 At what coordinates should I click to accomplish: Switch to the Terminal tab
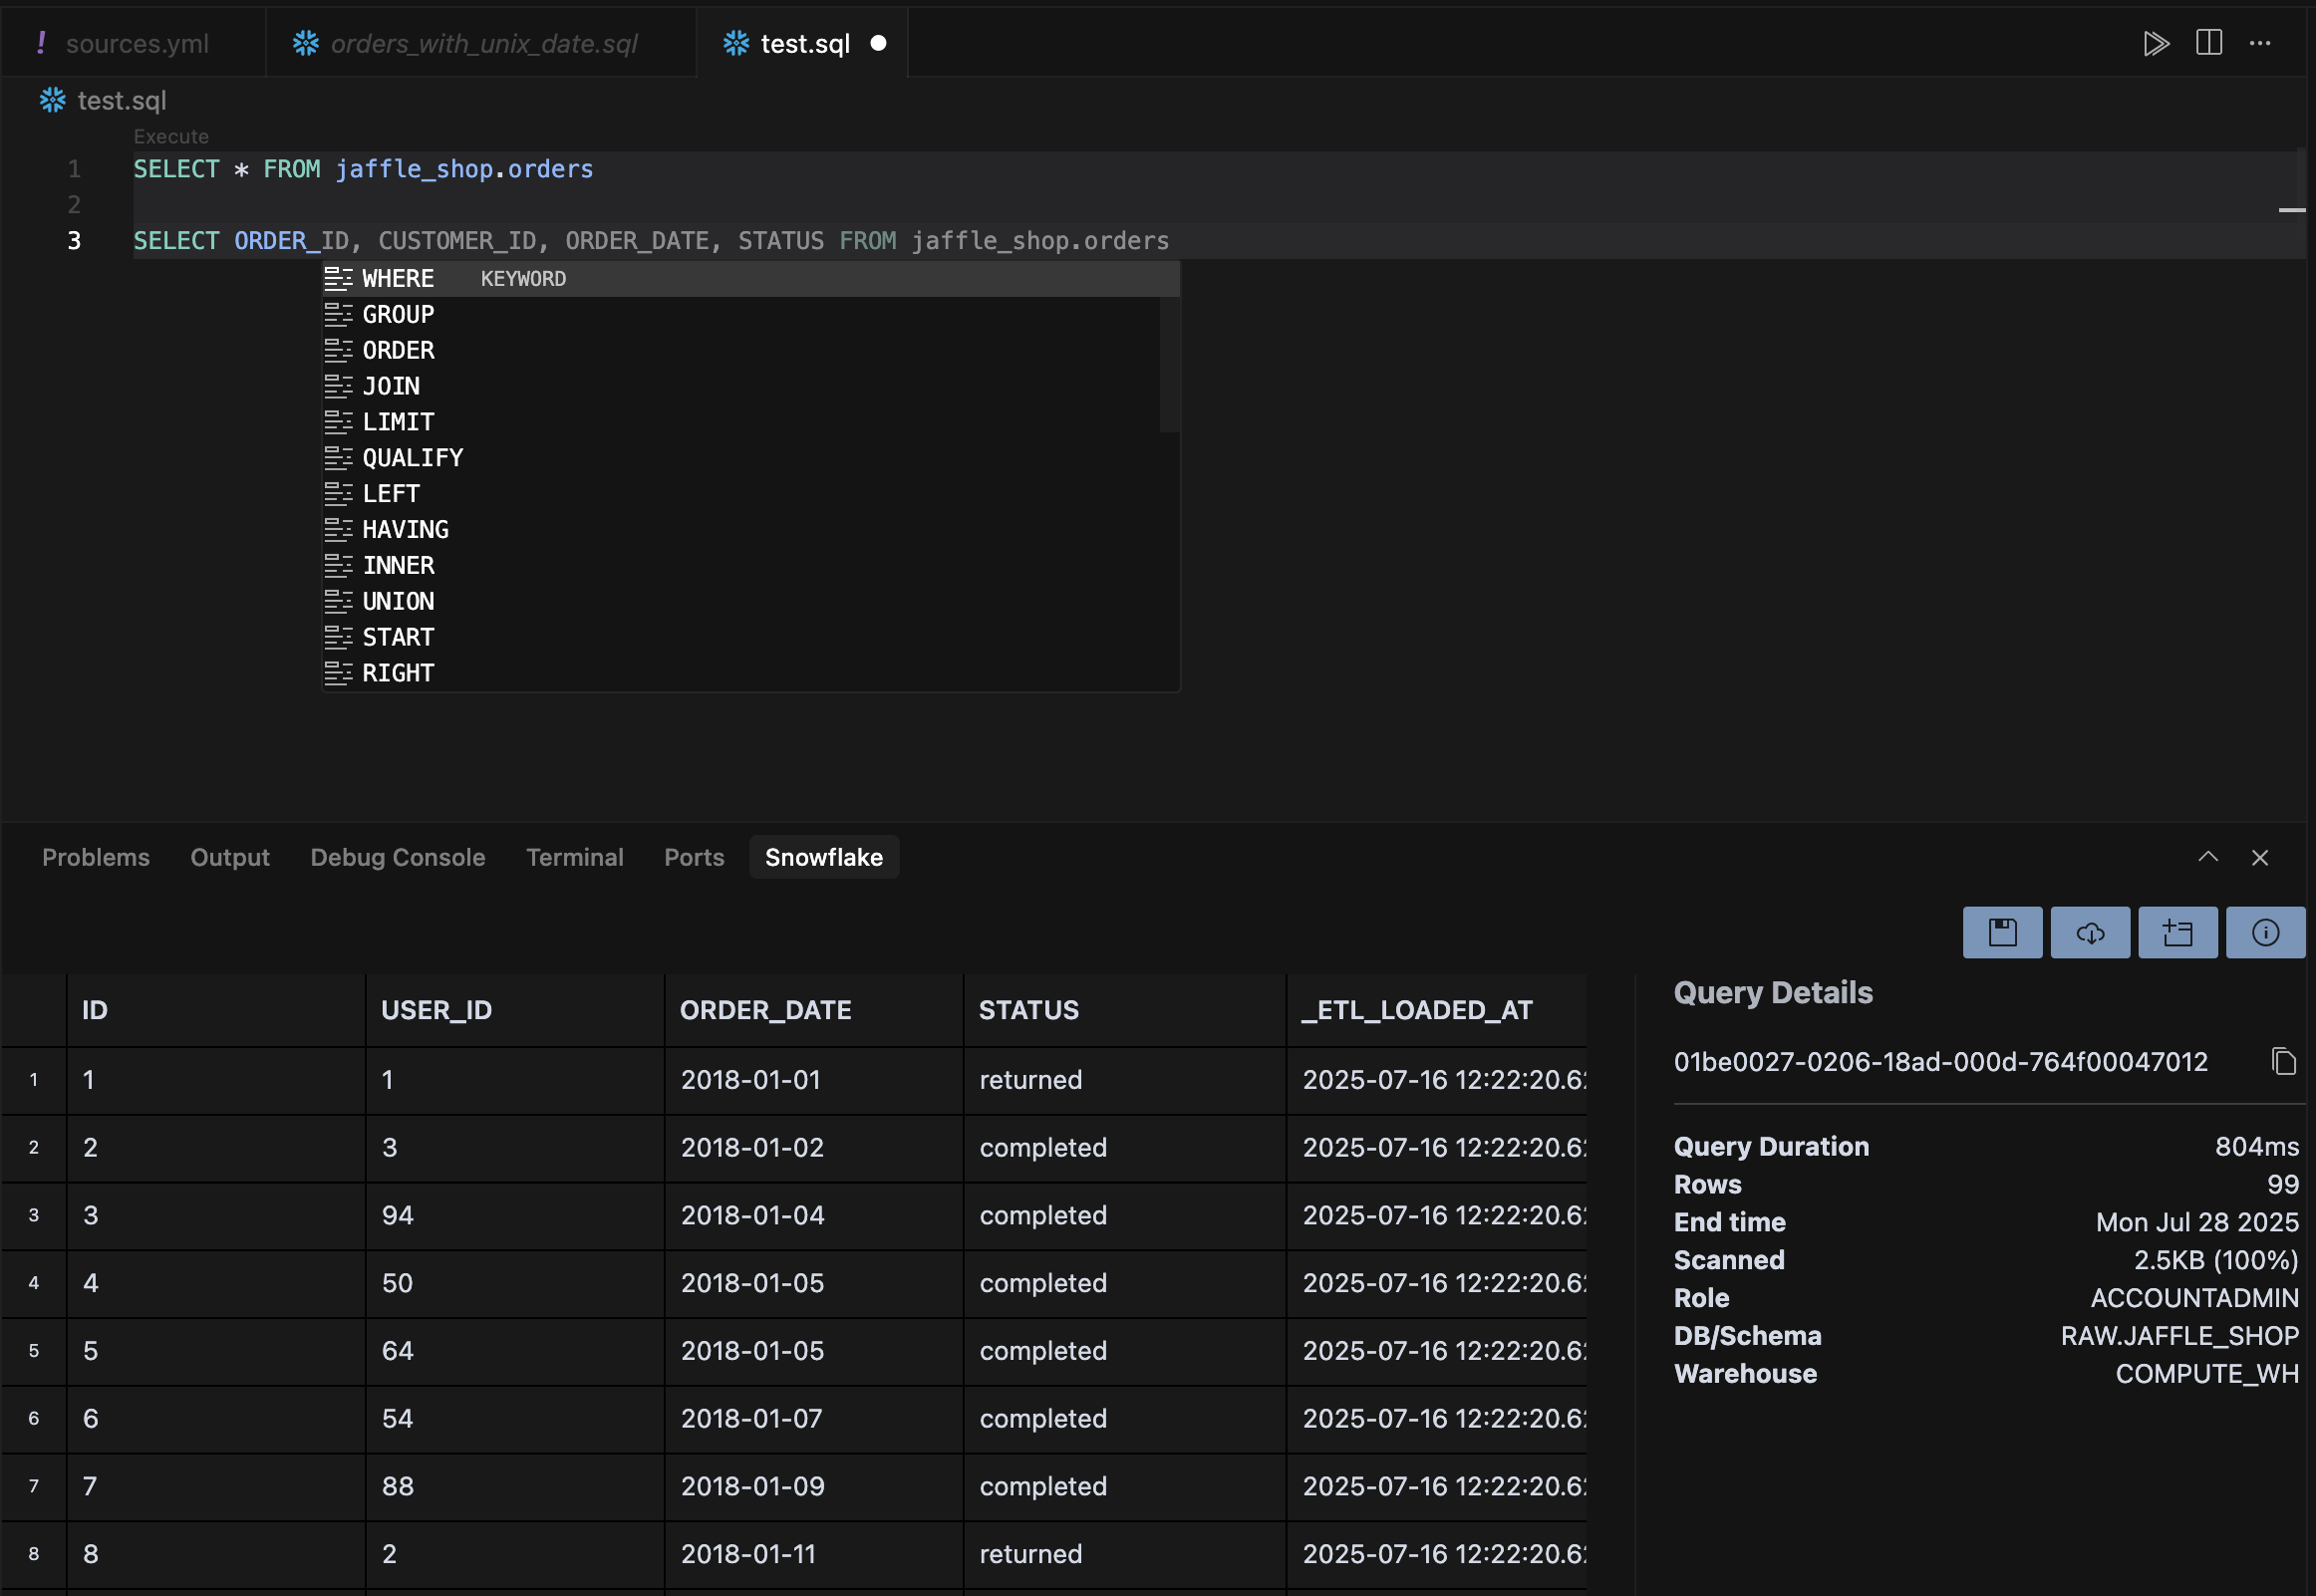coord(575,857)
